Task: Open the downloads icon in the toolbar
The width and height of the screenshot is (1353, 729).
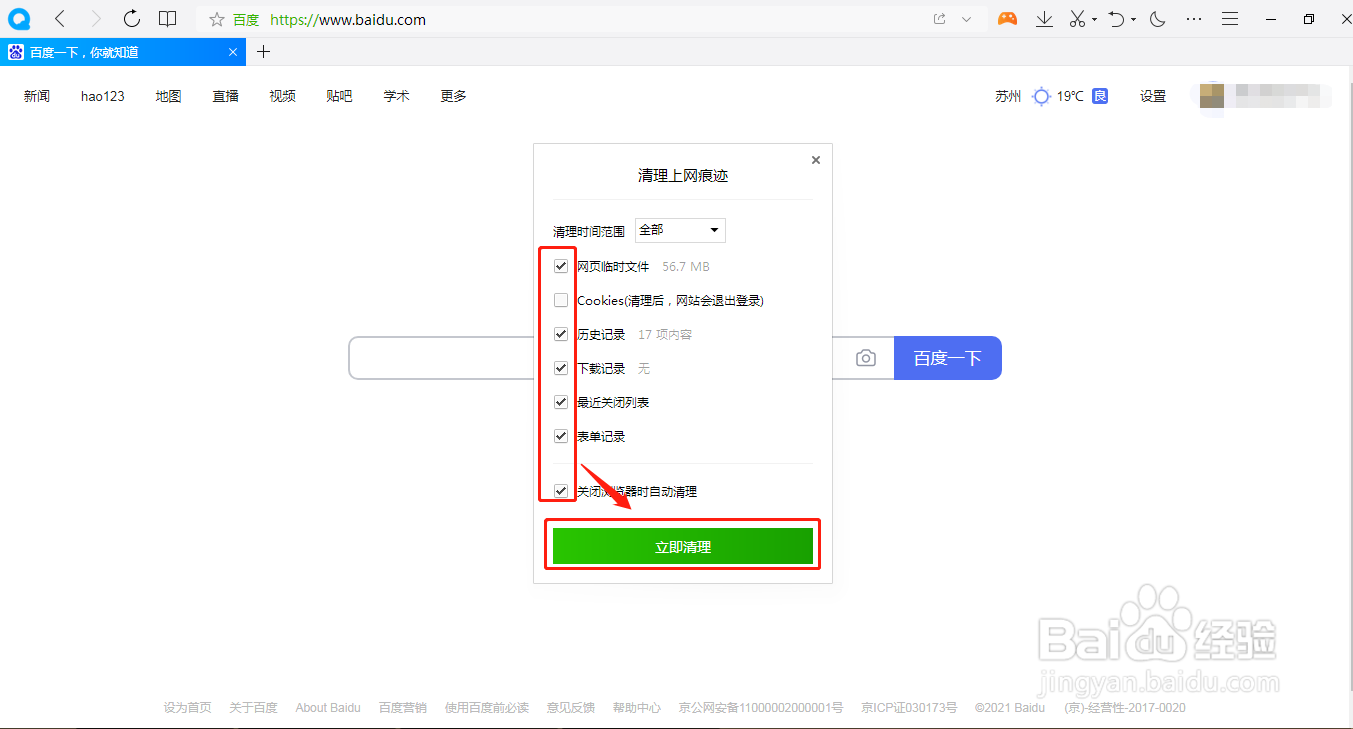Action: tap(1044, 18)
